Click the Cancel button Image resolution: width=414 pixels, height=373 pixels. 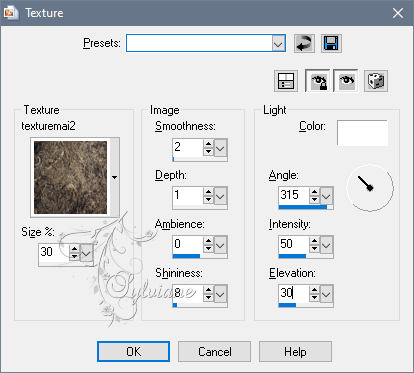click(x=214, y=352)
